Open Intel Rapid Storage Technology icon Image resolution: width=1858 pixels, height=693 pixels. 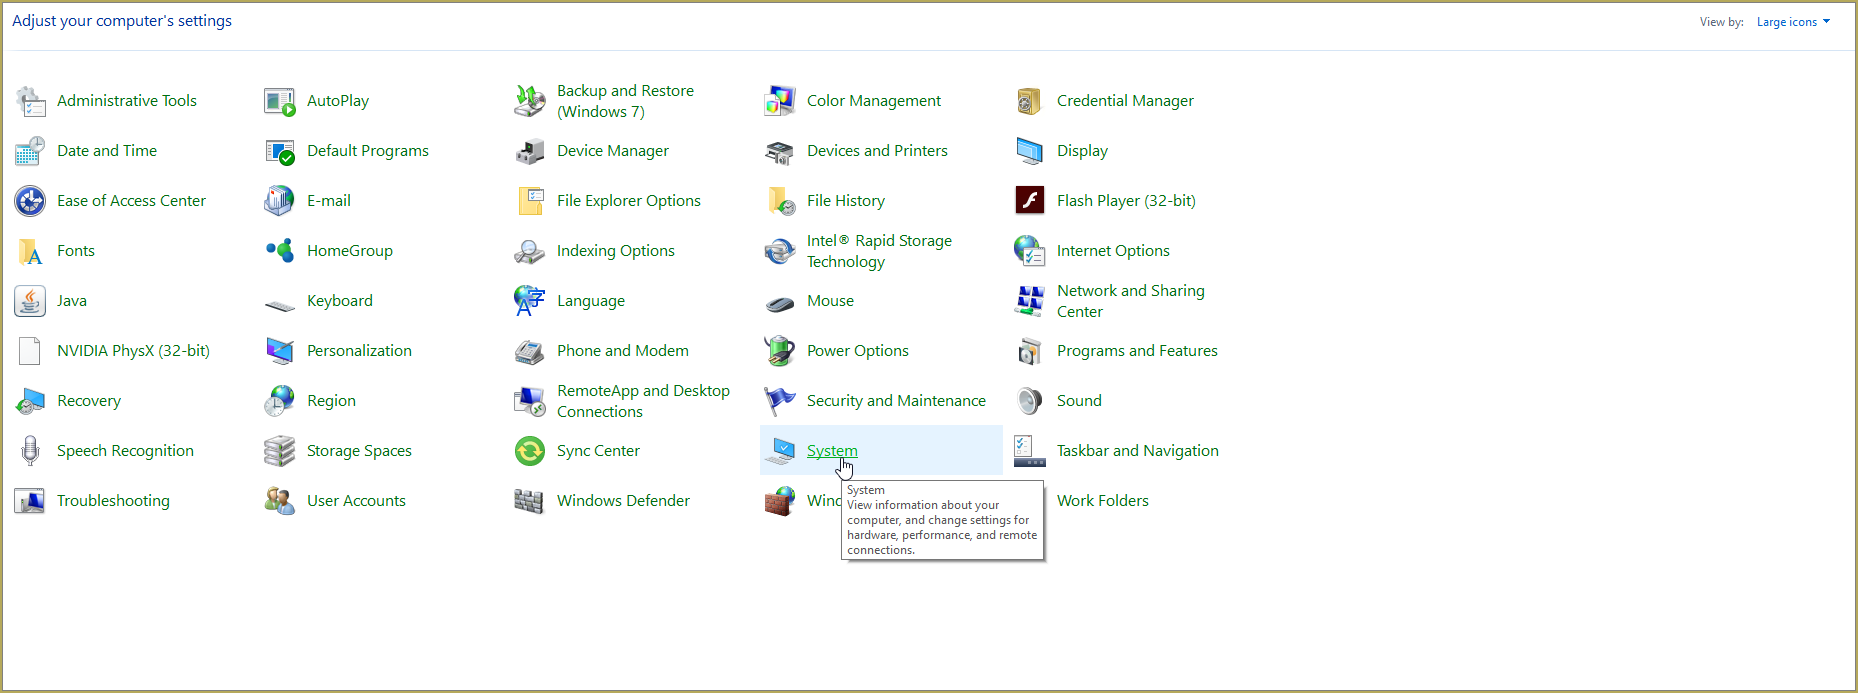tap(780, 251)
